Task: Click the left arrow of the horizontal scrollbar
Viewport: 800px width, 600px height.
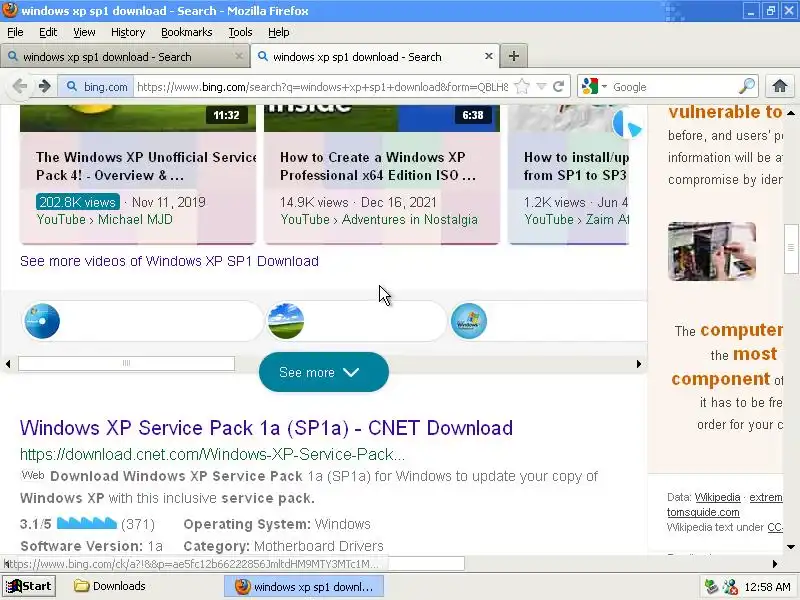Action: pos(8,364)
